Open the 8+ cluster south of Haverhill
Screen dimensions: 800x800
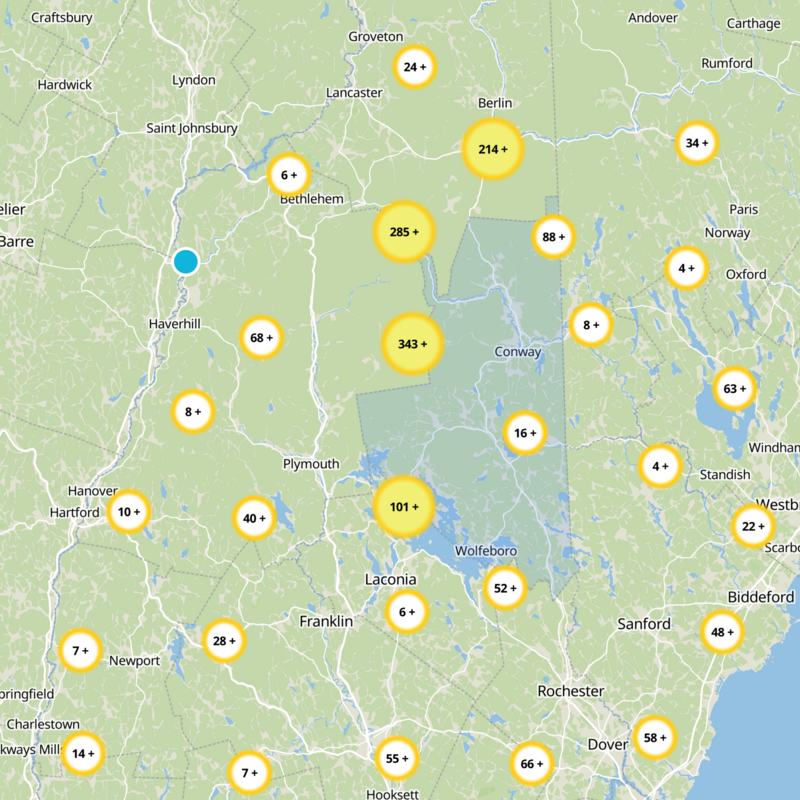[193, 412]
